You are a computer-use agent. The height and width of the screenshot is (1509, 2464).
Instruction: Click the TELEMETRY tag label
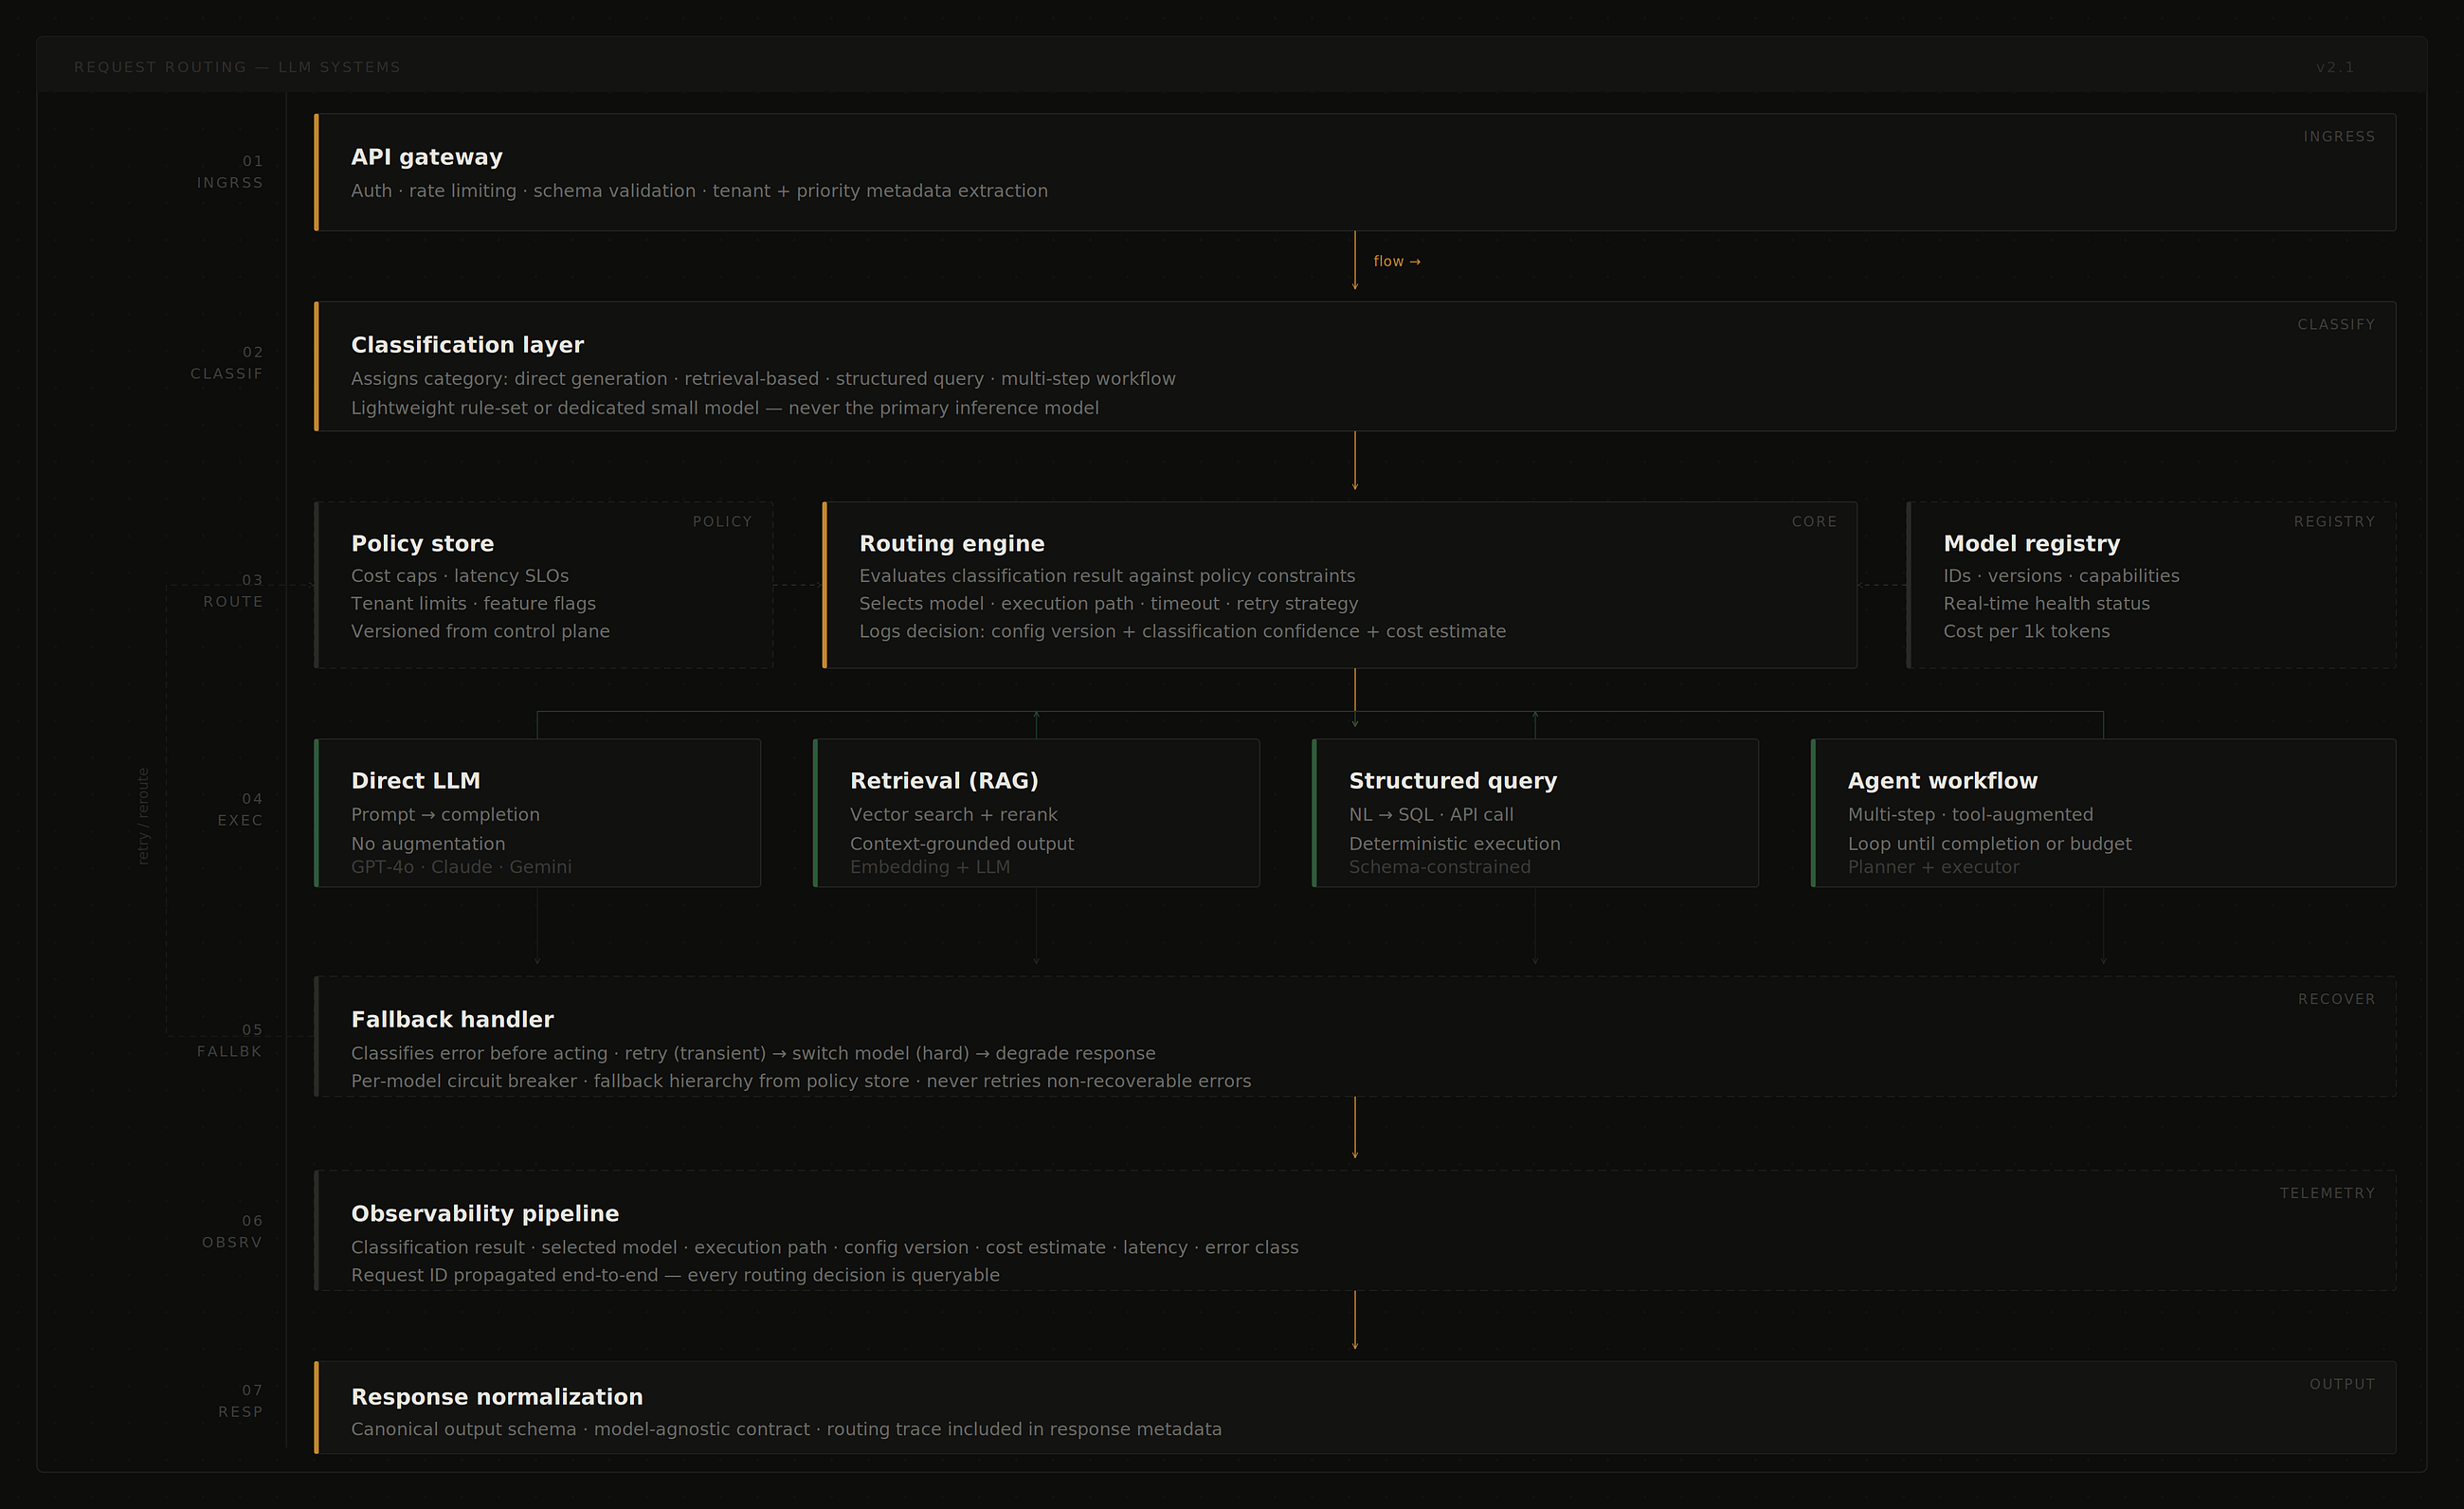(2327, 1193)
